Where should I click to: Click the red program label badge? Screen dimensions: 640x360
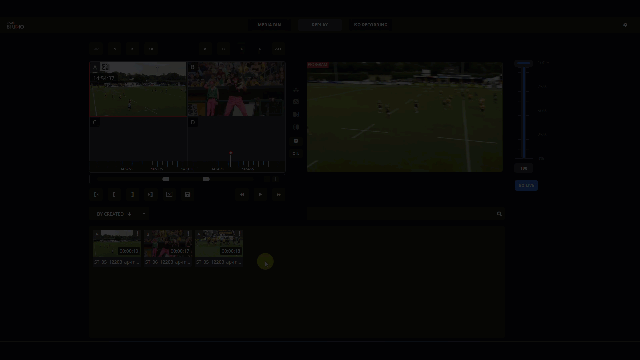pos(318,65)
